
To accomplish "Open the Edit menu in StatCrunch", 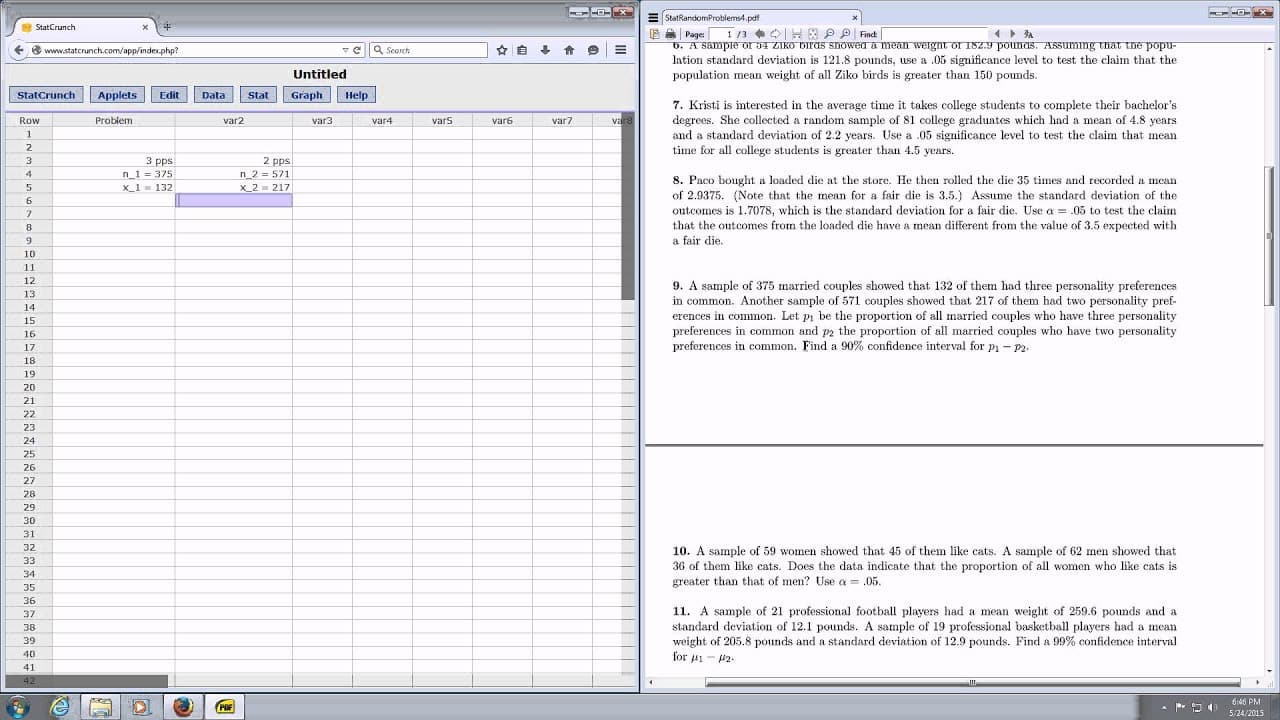I will coord(169,95).
